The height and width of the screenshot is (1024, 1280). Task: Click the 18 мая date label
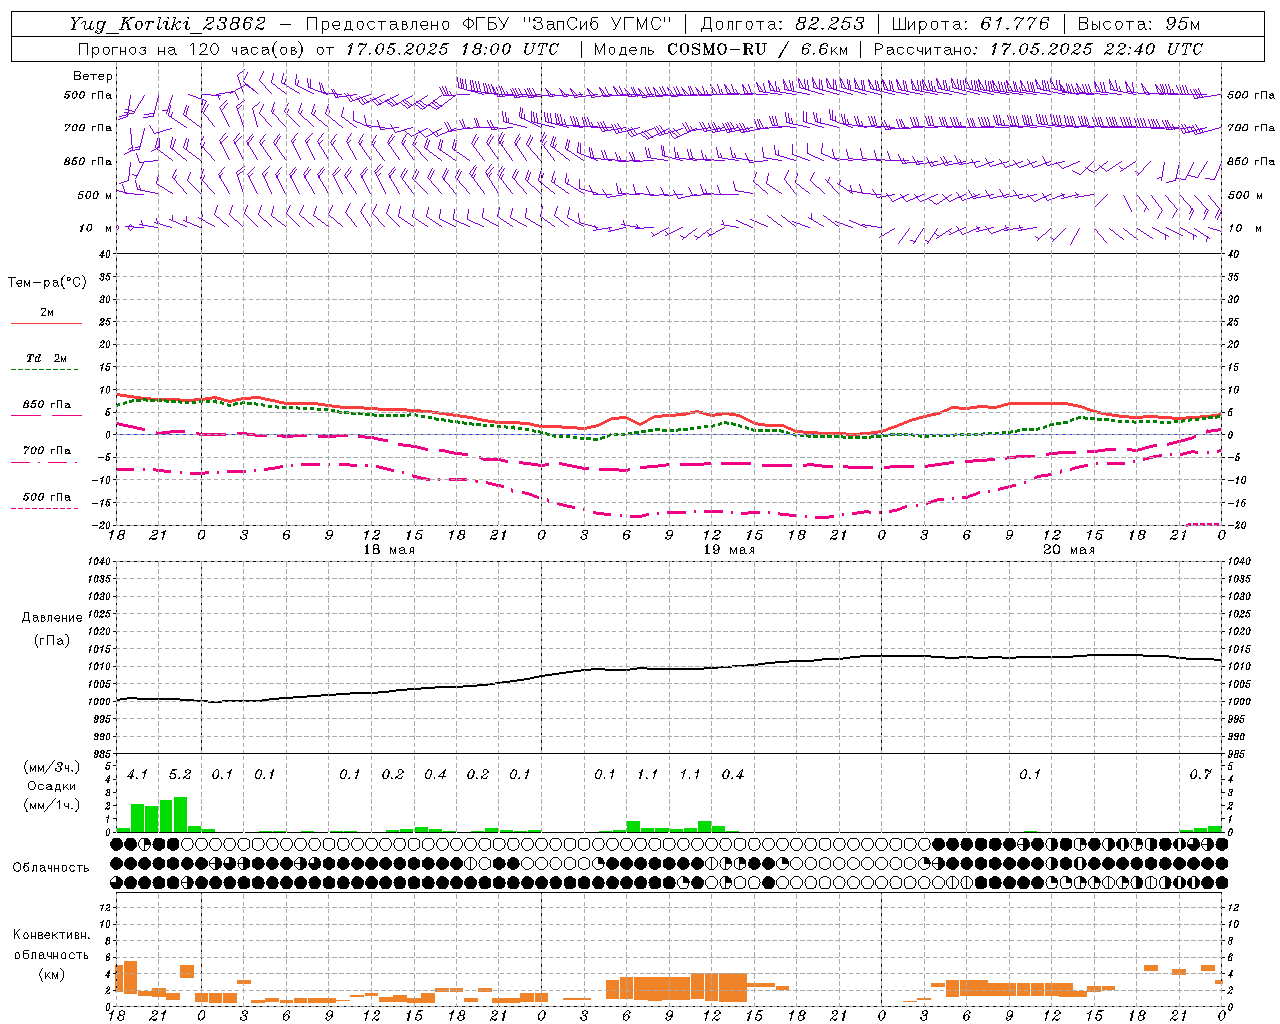pos(389,550)
